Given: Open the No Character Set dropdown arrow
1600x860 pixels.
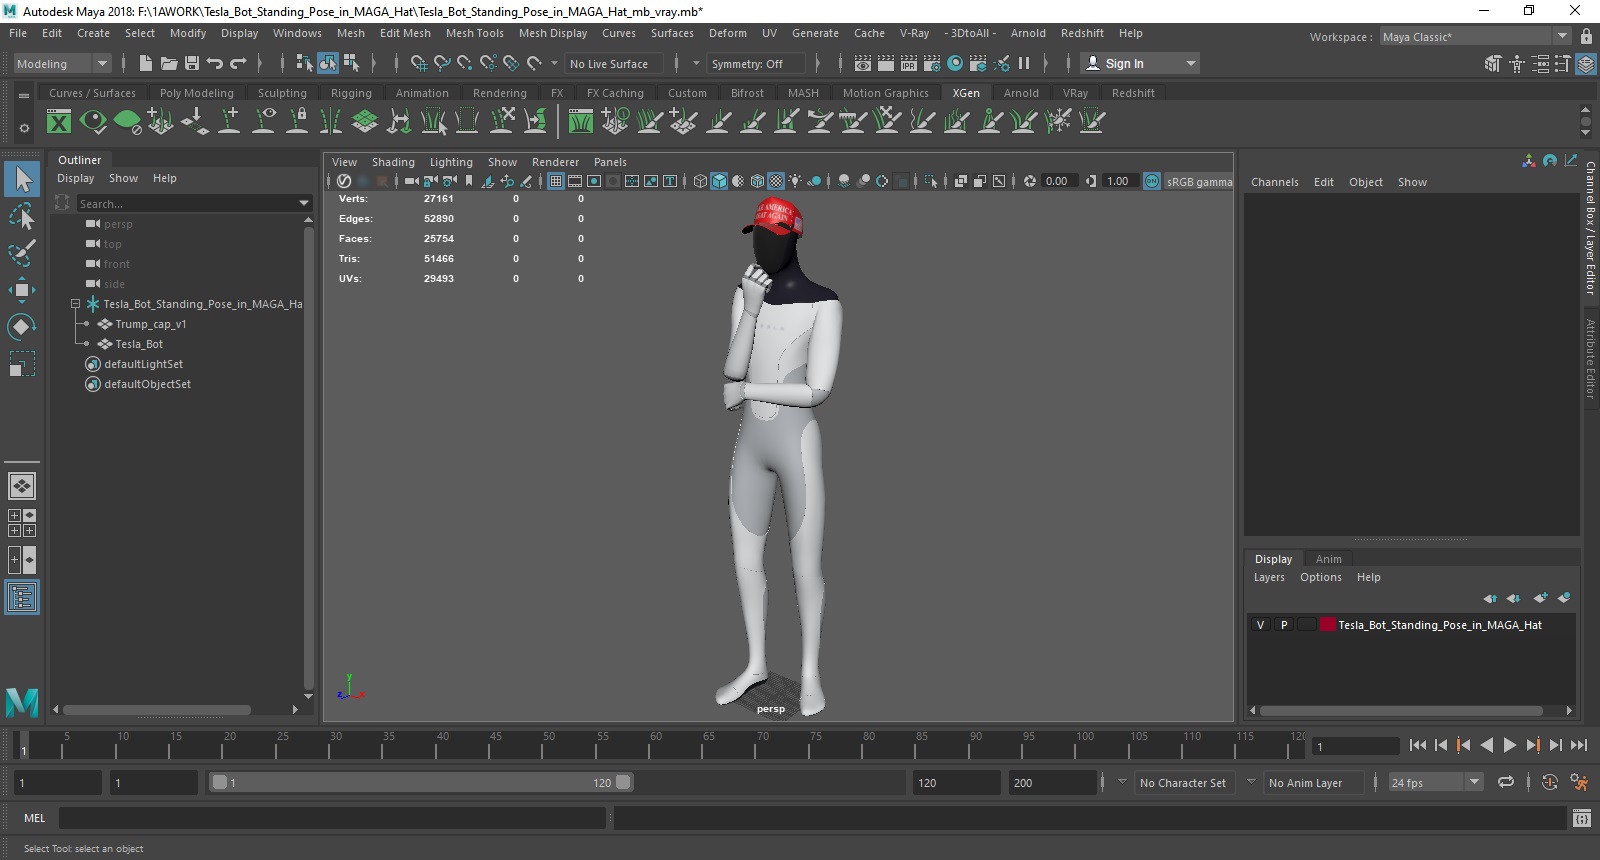Looking at the screenshot, I should point(1122,782).
